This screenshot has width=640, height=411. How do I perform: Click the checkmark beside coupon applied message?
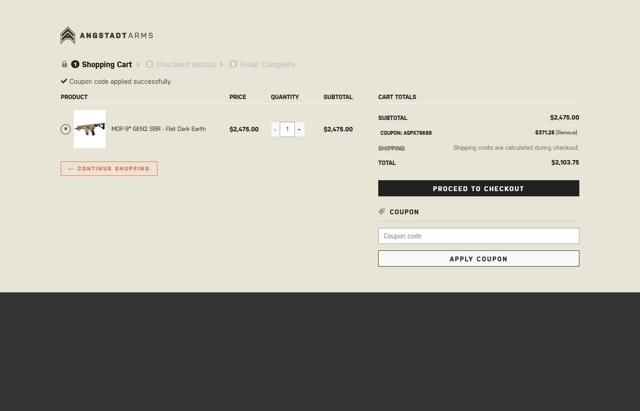(64, 81)
